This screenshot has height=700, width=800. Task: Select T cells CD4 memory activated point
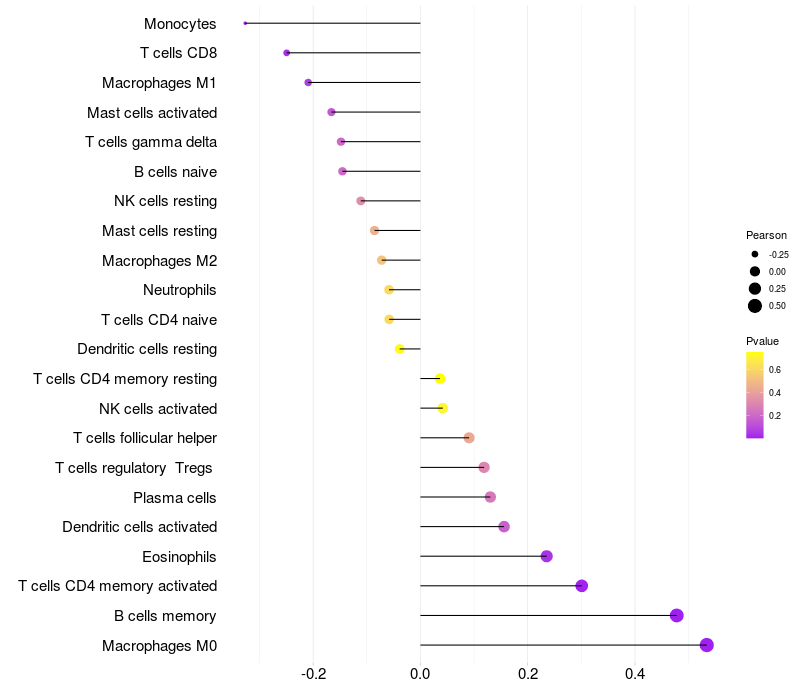(582, 586)
